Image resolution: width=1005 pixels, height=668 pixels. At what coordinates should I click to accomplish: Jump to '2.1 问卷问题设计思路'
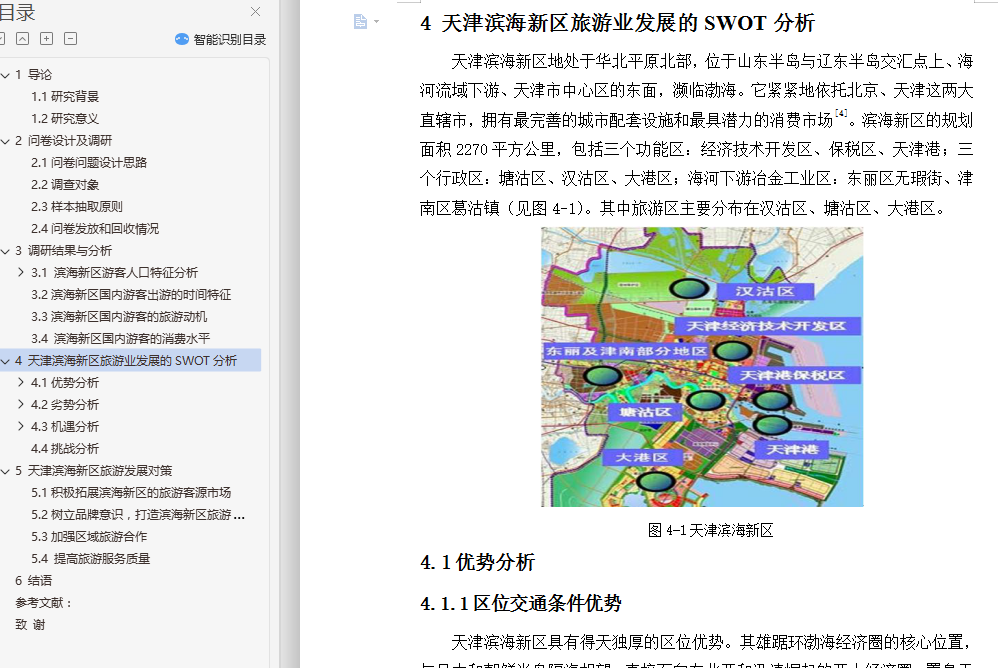[89, 163]
